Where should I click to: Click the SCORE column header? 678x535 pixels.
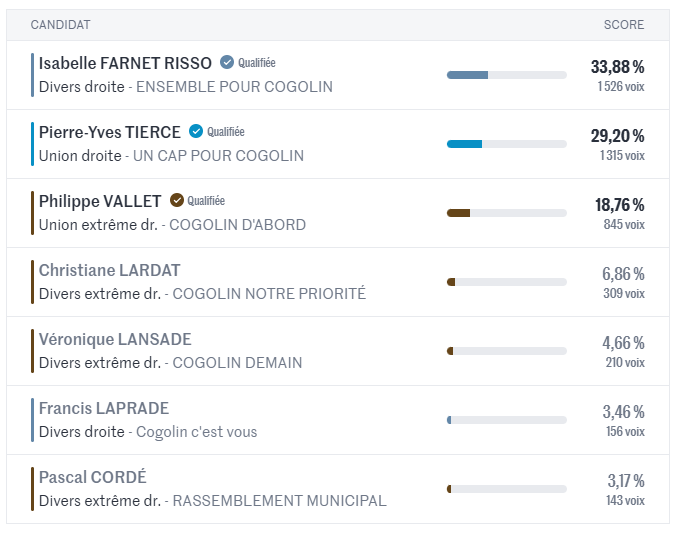[624, 25]
